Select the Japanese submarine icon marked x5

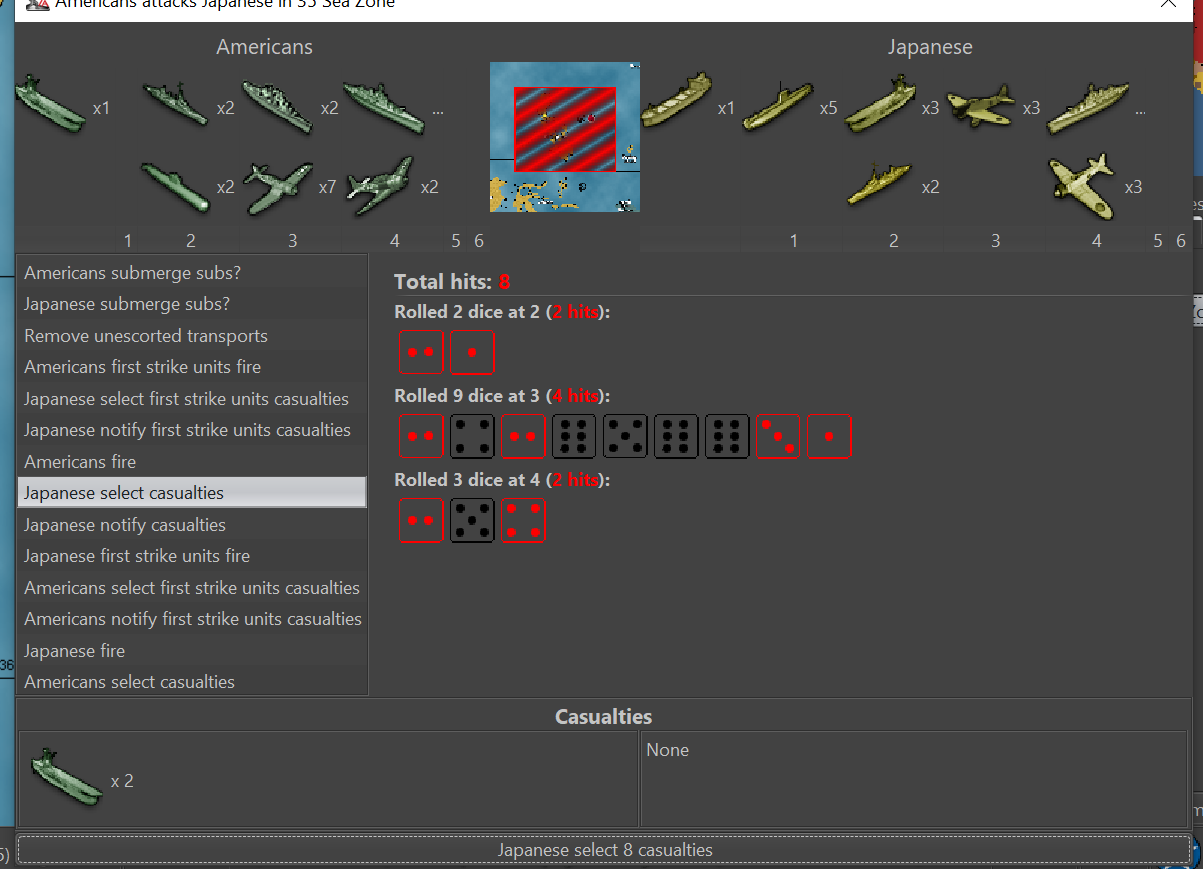click(778, 104)
